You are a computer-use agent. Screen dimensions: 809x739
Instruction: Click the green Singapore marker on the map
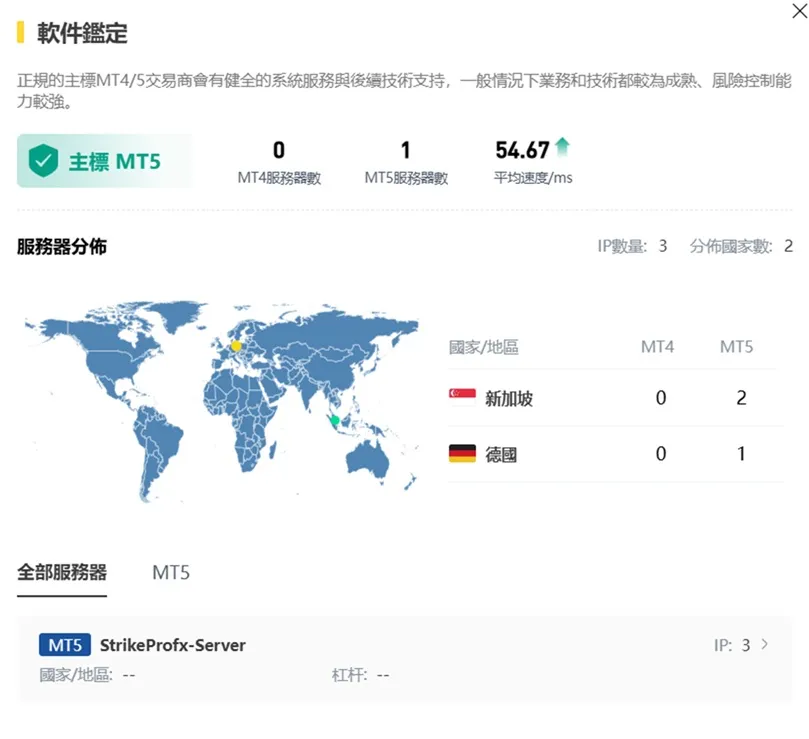coord(334,420)
